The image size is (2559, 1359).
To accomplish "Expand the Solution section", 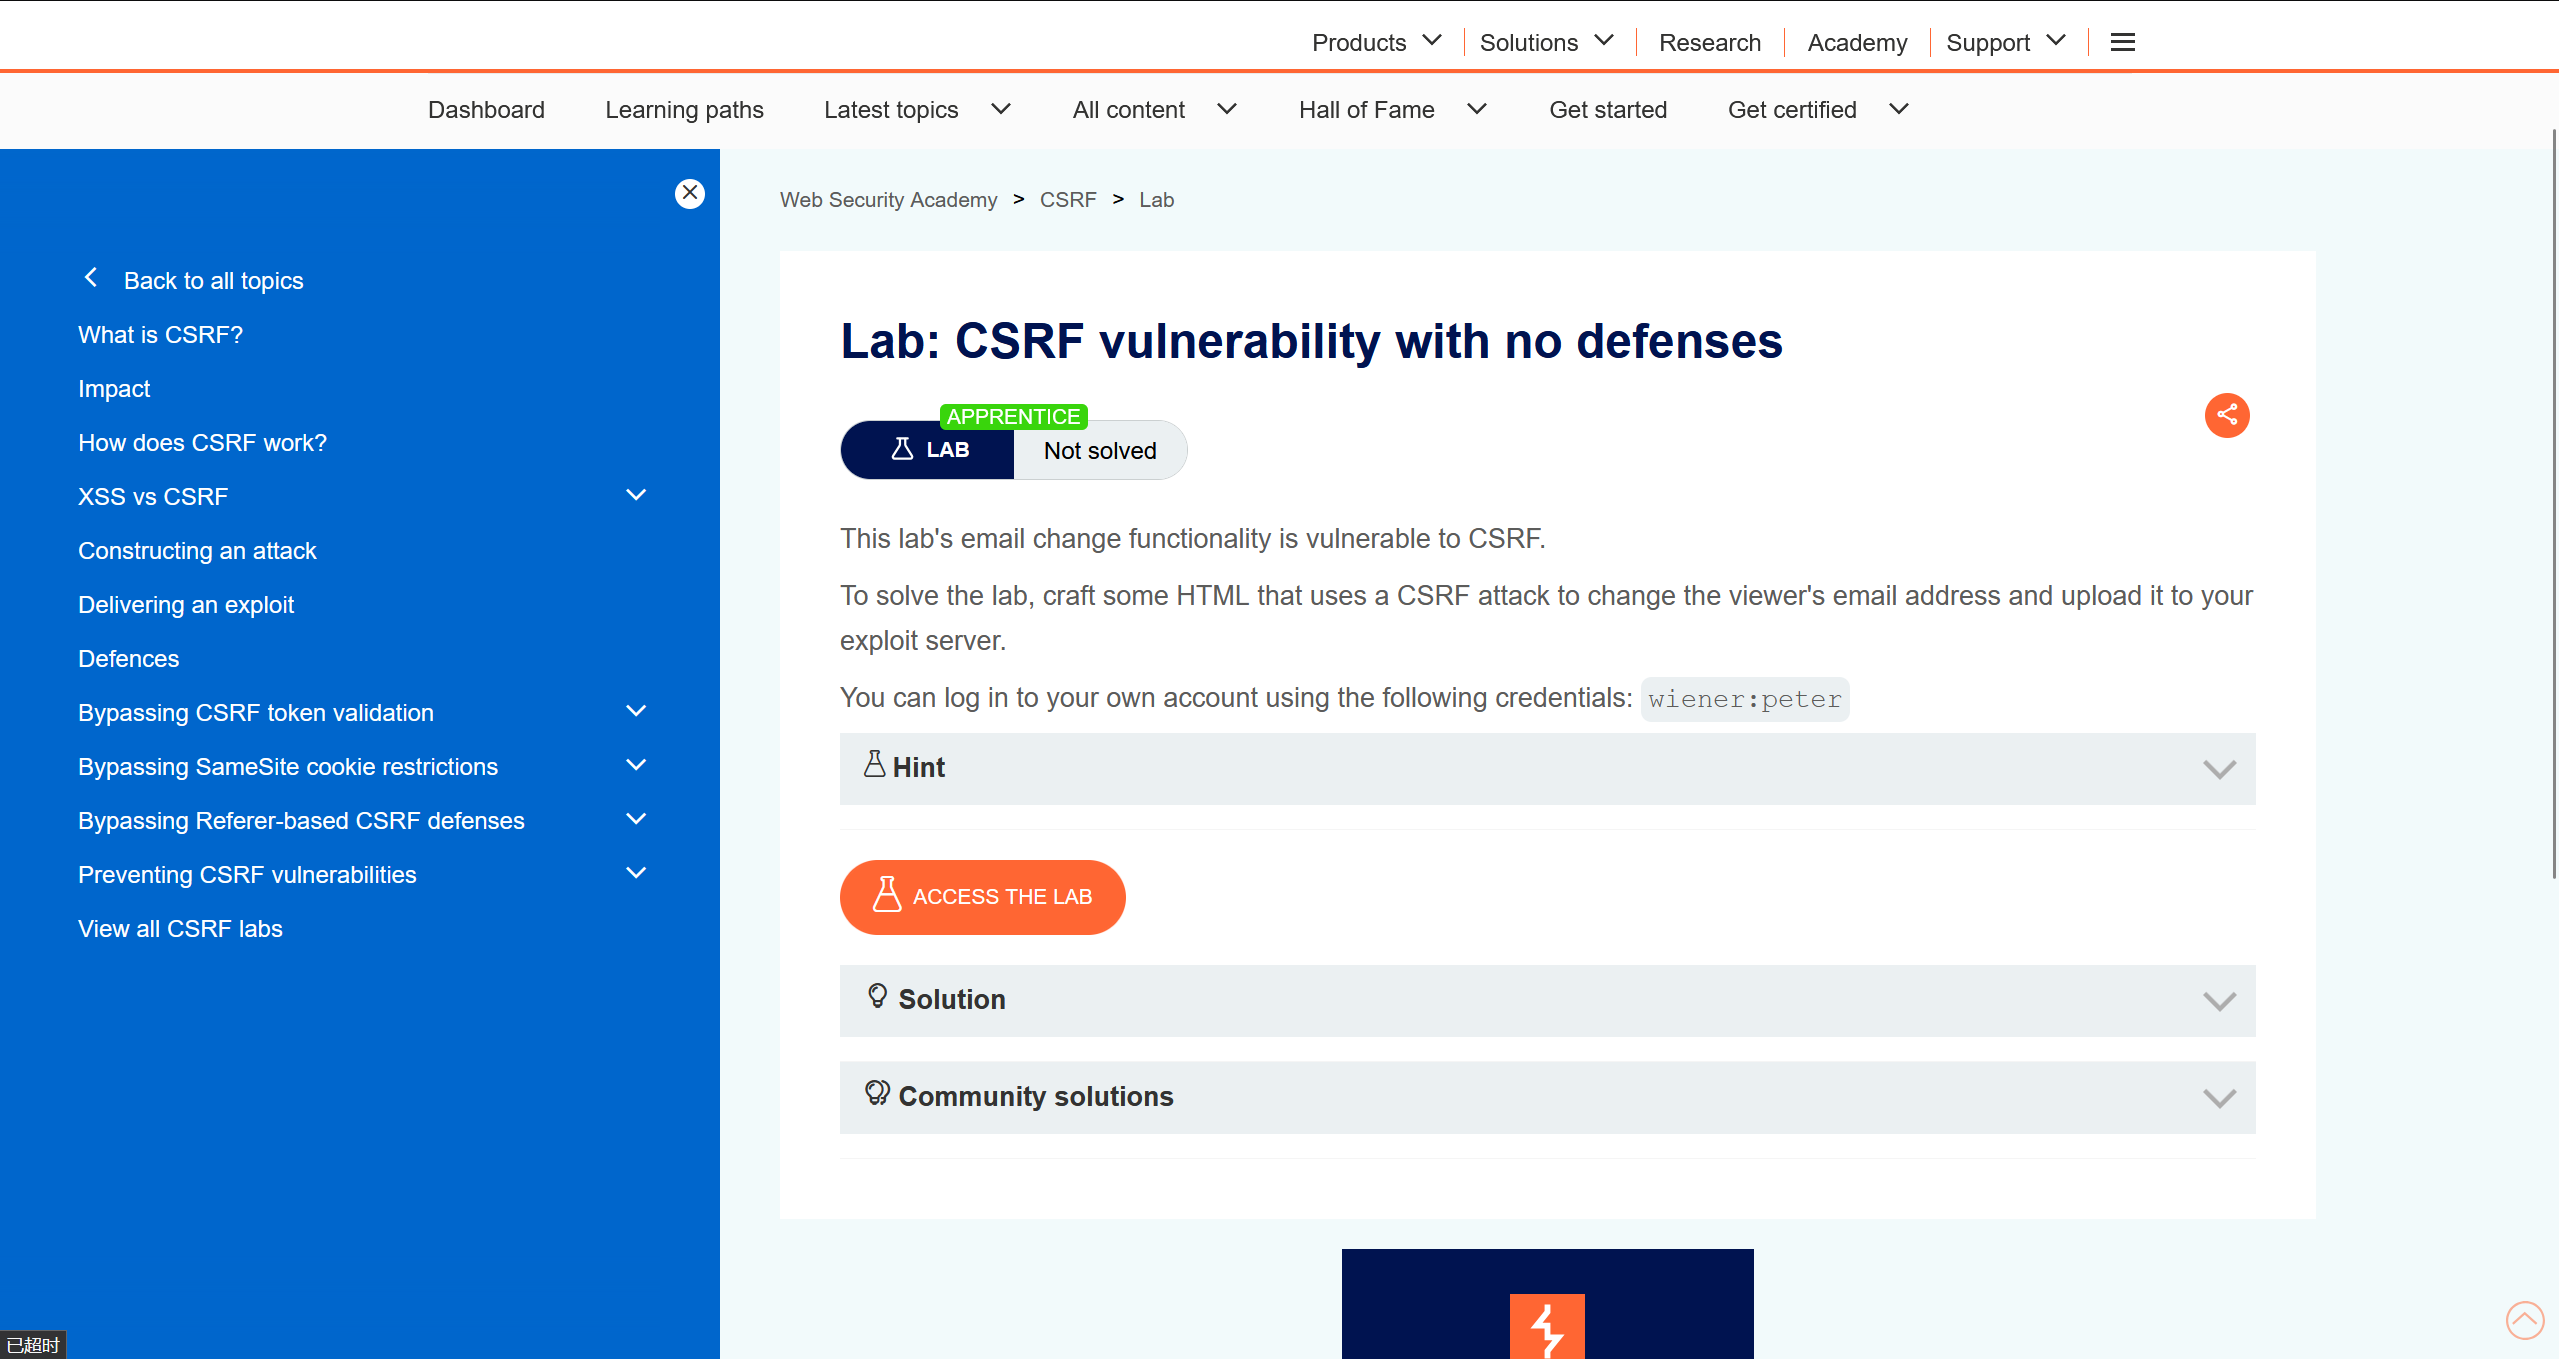I will (1546, 1000).
